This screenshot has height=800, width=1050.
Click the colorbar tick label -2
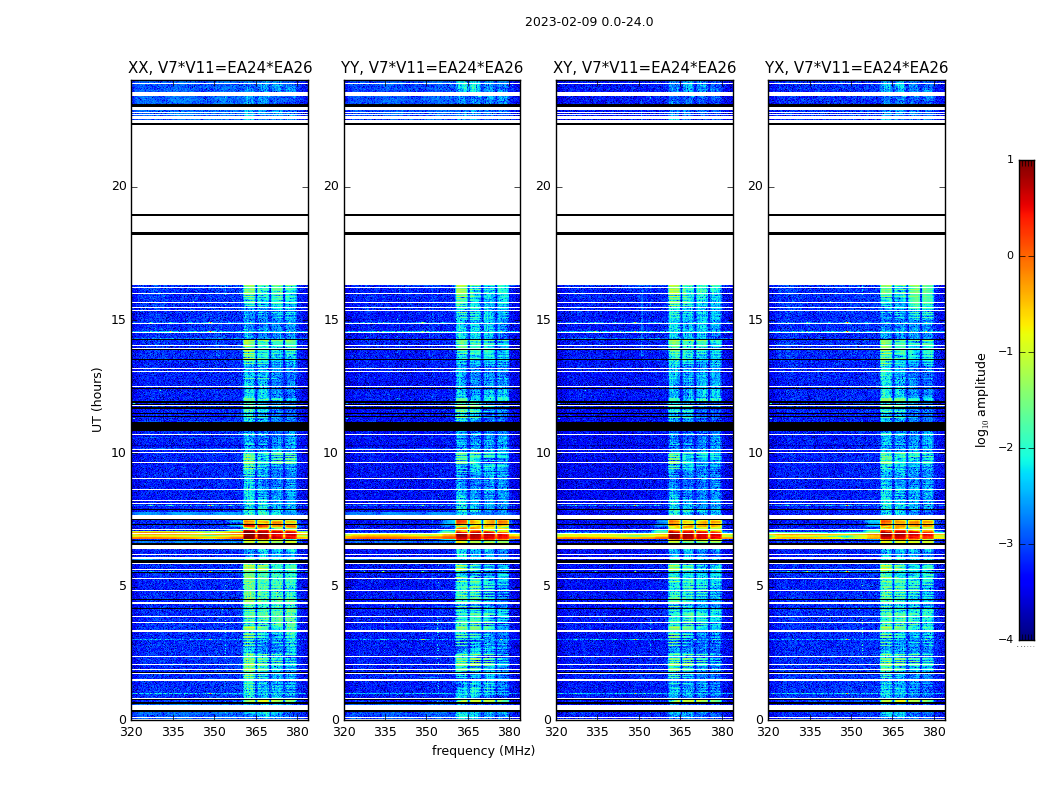[1009, 448]
